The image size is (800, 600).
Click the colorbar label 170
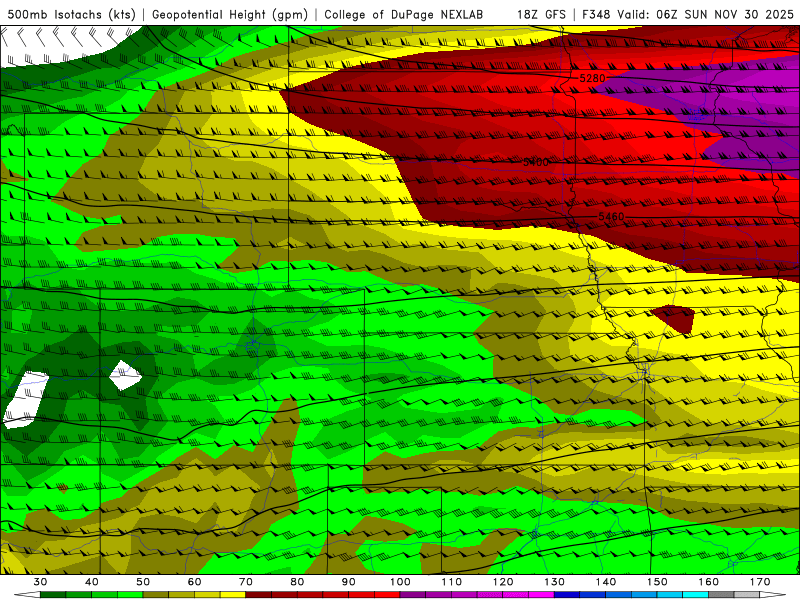tap(760, 582)
